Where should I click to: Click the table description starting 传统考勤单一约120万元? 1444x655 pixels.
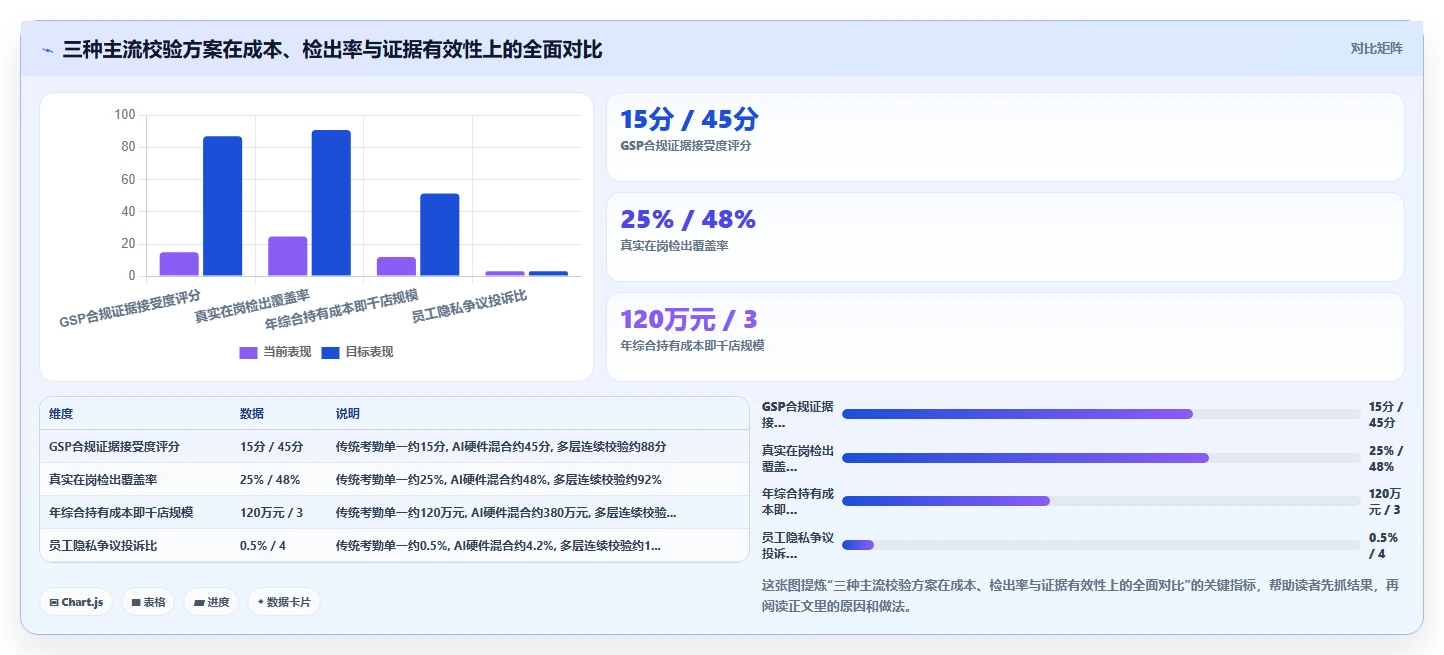point(506,513)
